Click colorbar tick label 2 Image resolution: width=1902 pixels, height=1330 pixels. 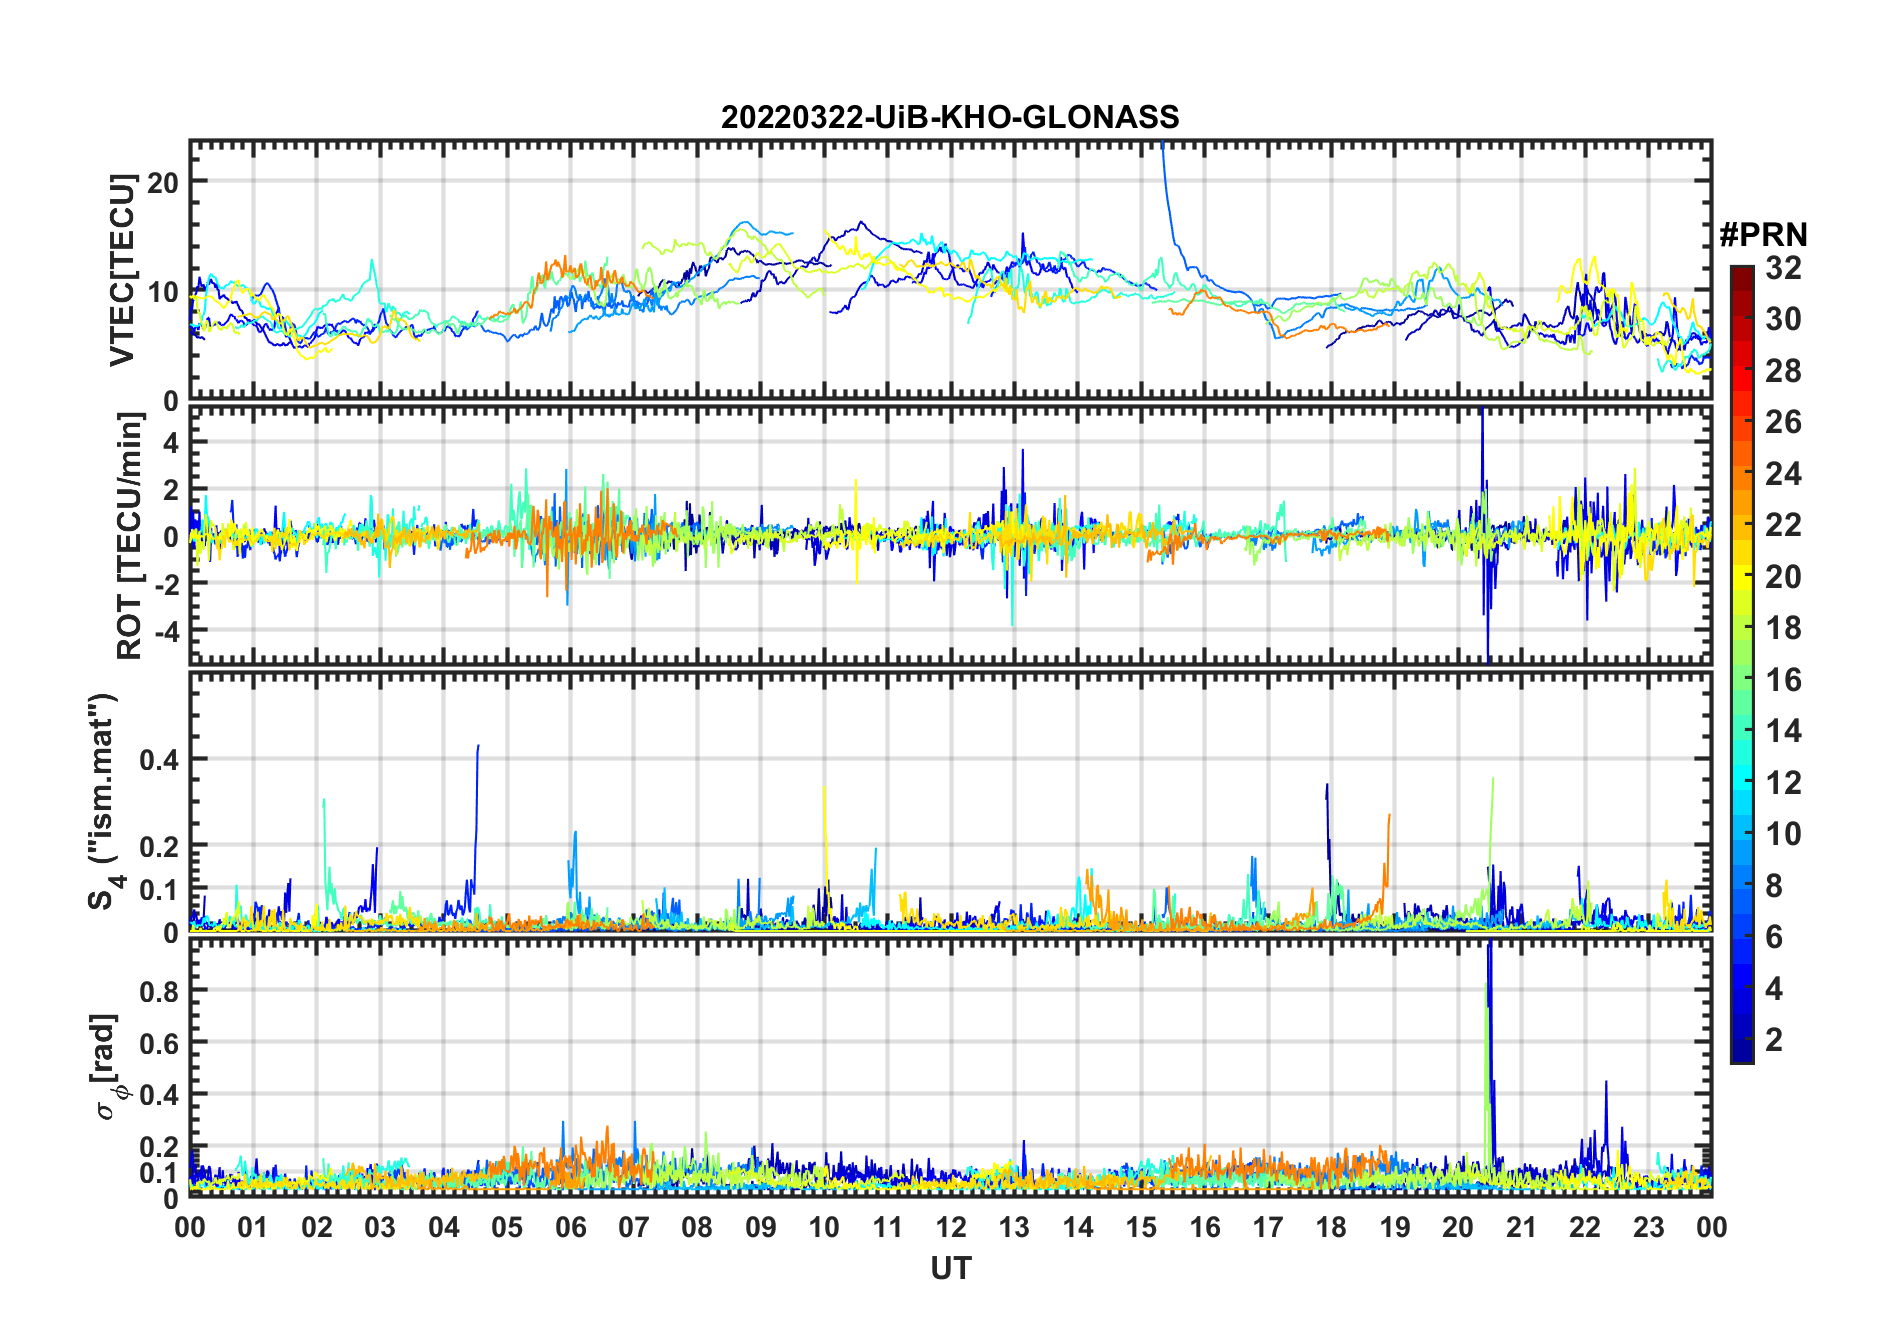click(x=1774, y=1039)
